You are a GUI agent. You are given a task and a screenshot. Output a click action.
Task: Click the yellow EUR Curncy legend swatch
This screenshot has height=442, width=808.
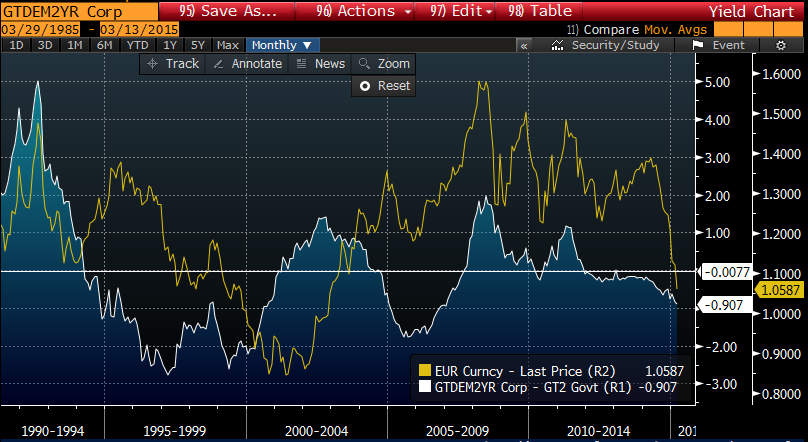423,370
